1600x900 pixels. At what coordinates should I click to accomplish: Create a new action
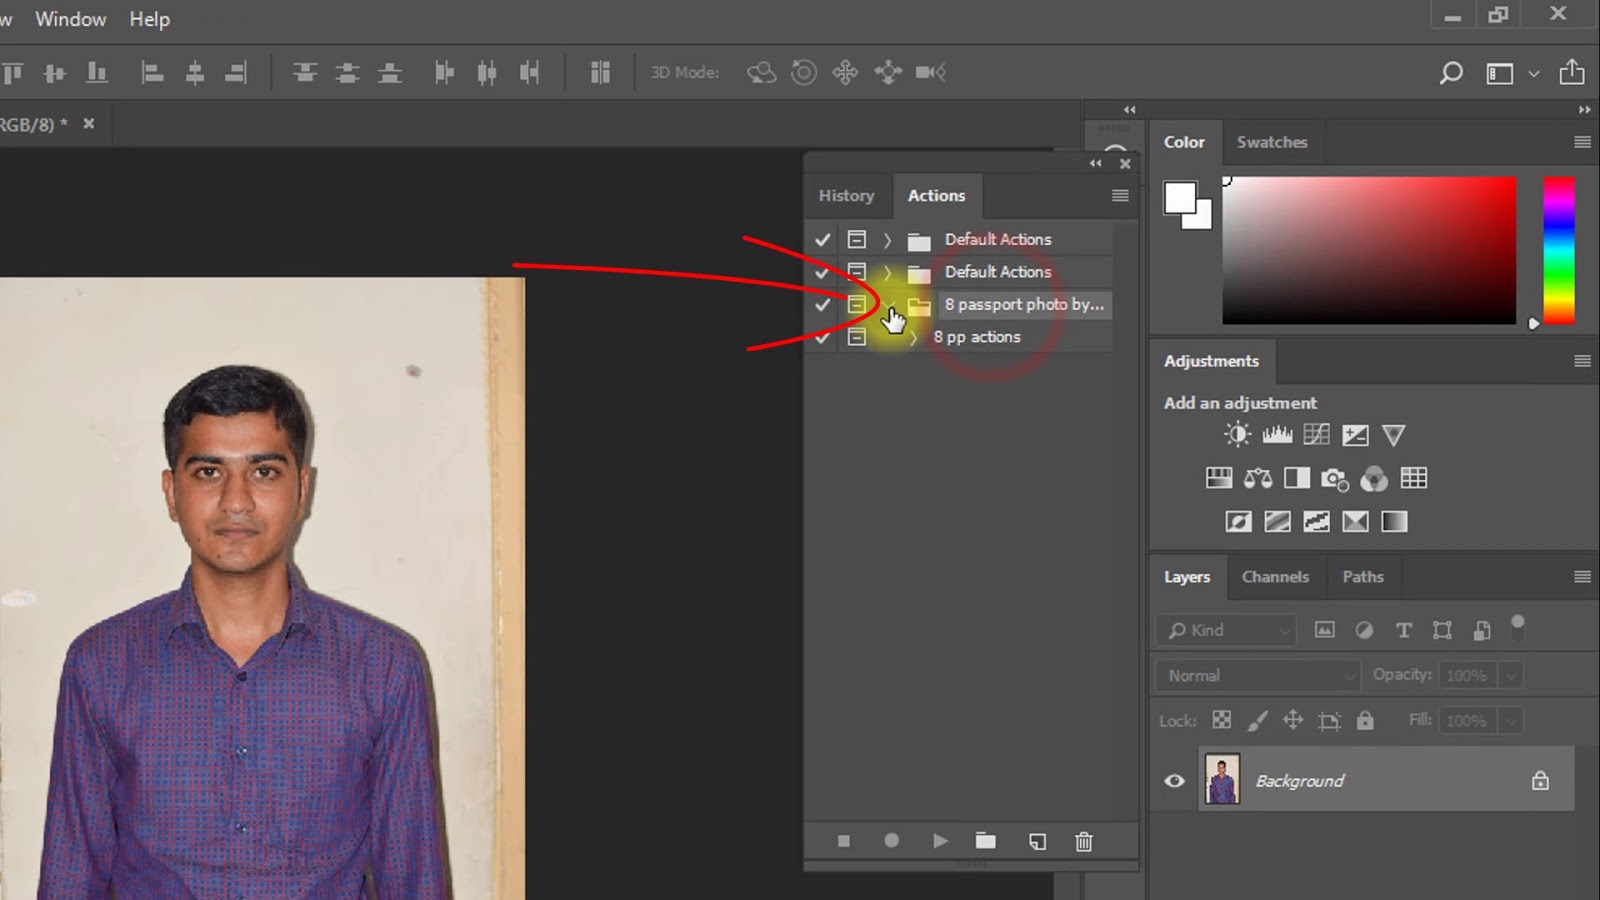tap(1037, 842)
